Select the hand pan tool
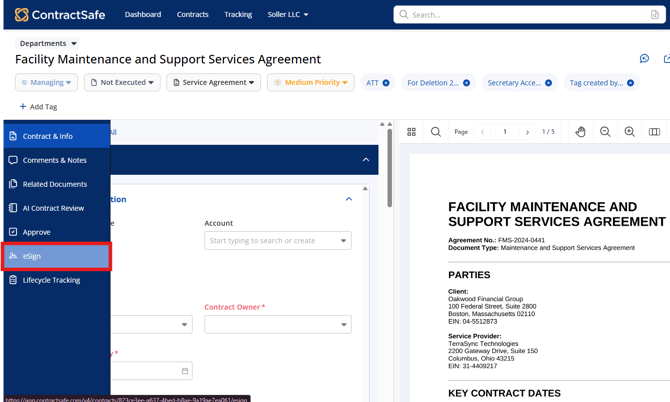 (x=580, y=132)
